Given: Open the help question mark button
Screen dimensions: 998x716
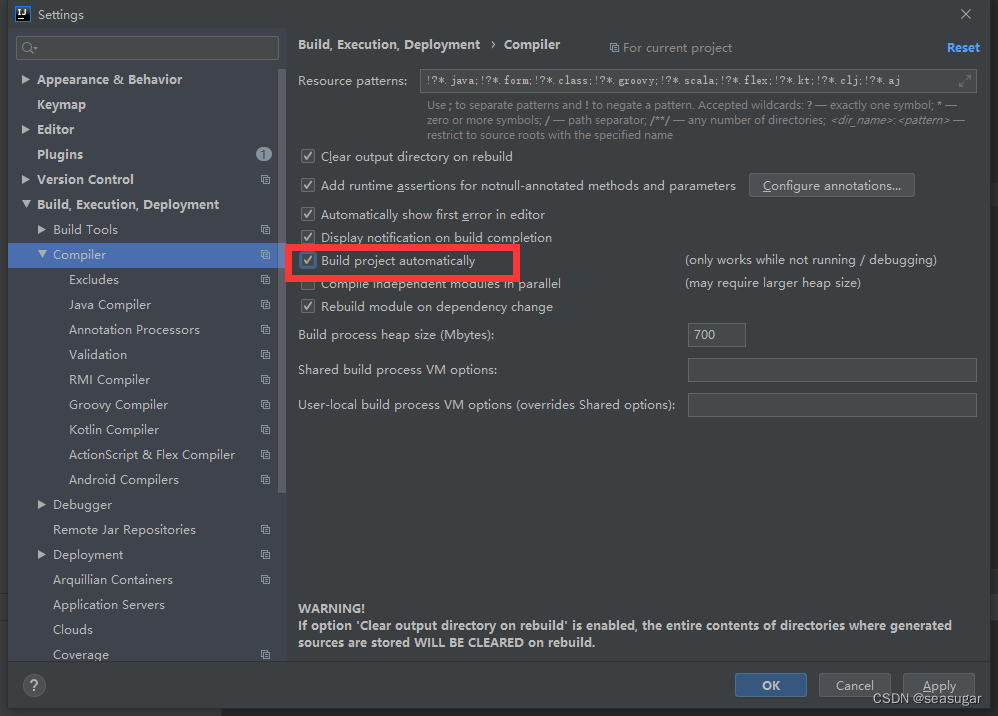Looking at the screenshot, I should click(34, 685).
